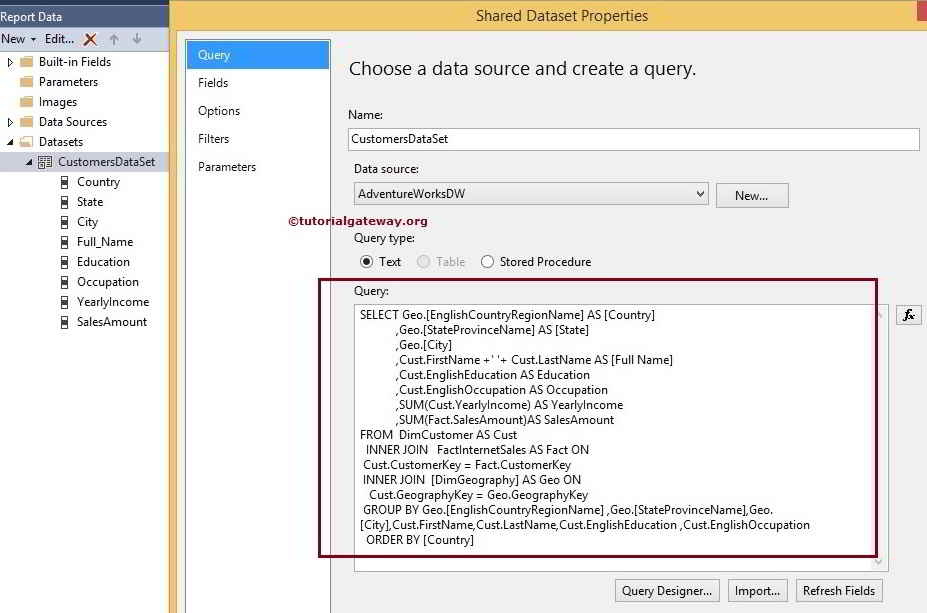Screen dimensions: 927x613
Task: Click the Refresh Fields button
Action: [839, 590]
